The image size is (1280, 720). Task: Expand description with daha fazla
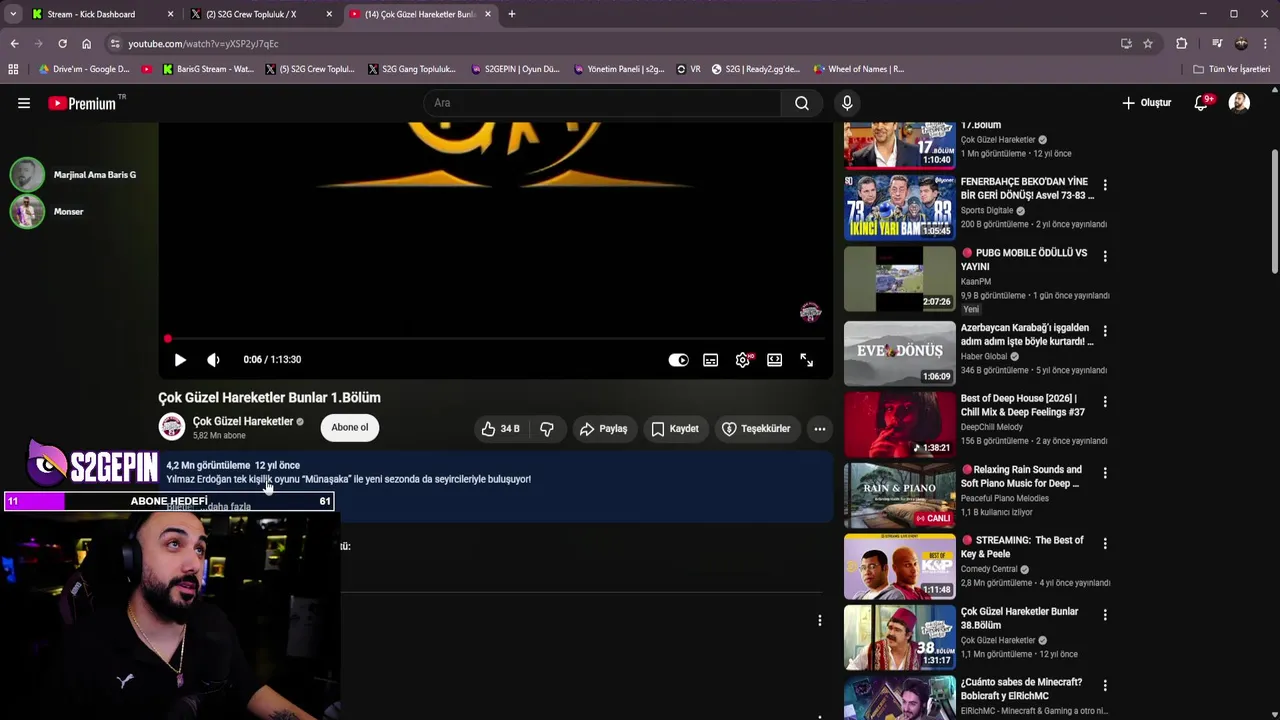click(x=228, y=507)
